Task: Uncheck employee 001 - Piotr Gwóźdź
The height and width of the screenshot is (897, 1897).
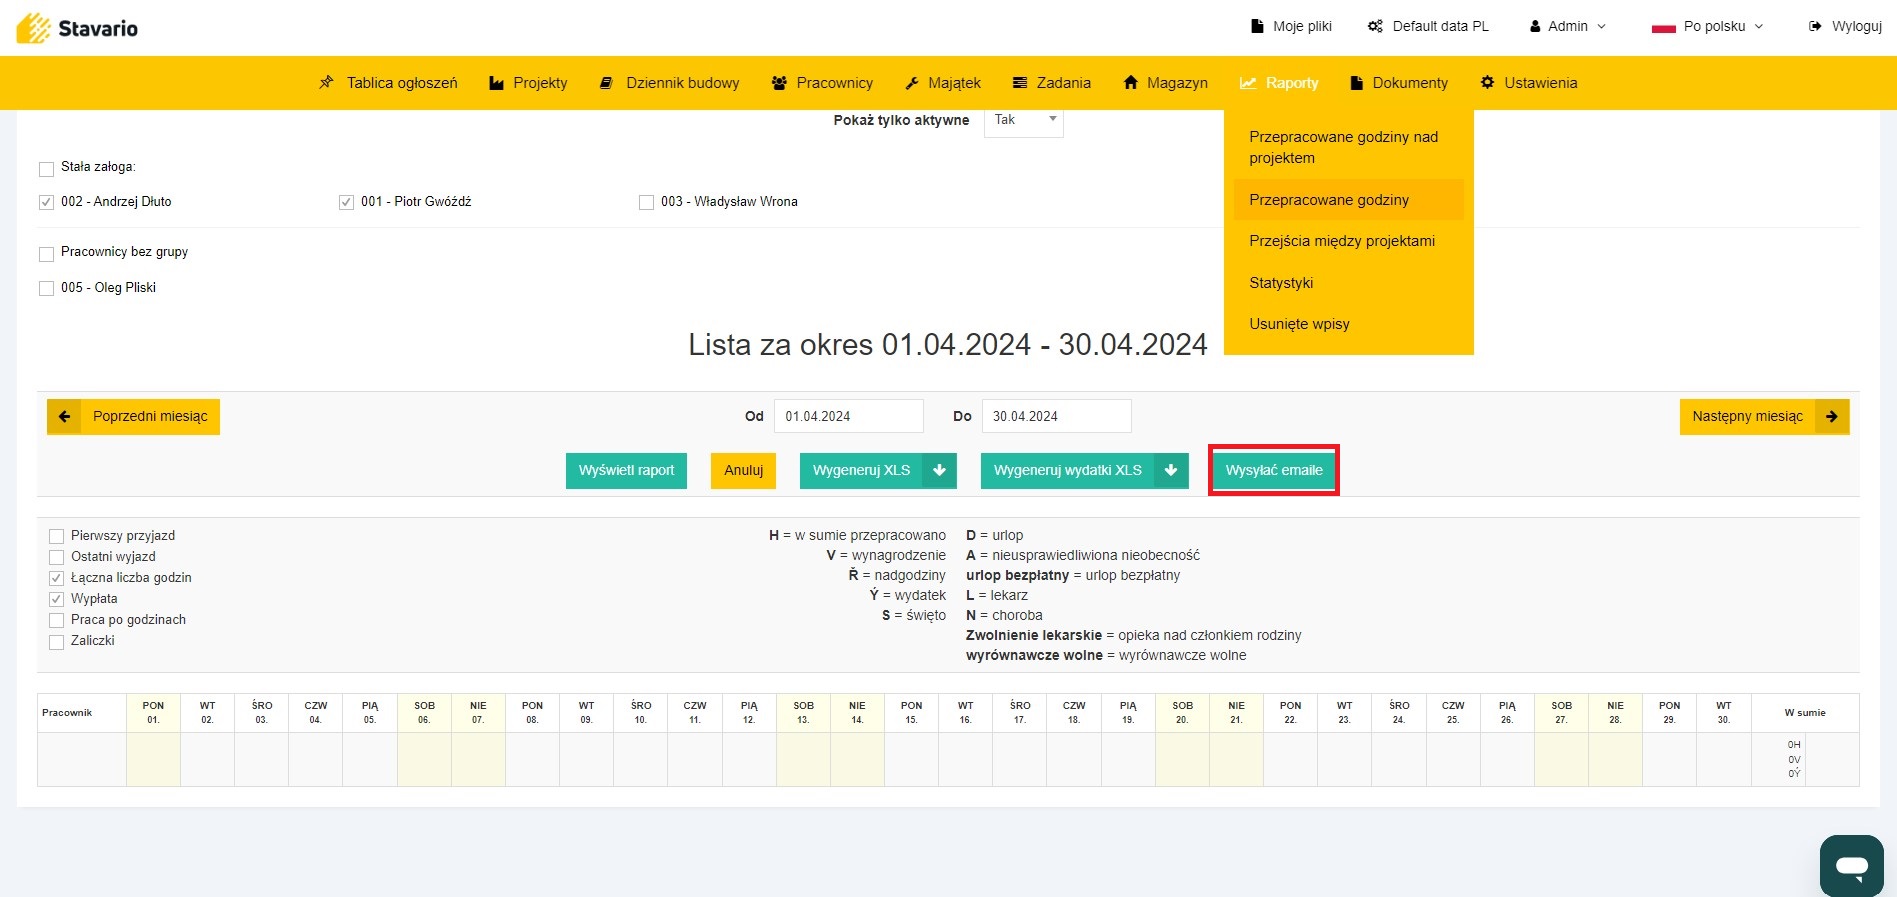Action: (x=346, y=203)
